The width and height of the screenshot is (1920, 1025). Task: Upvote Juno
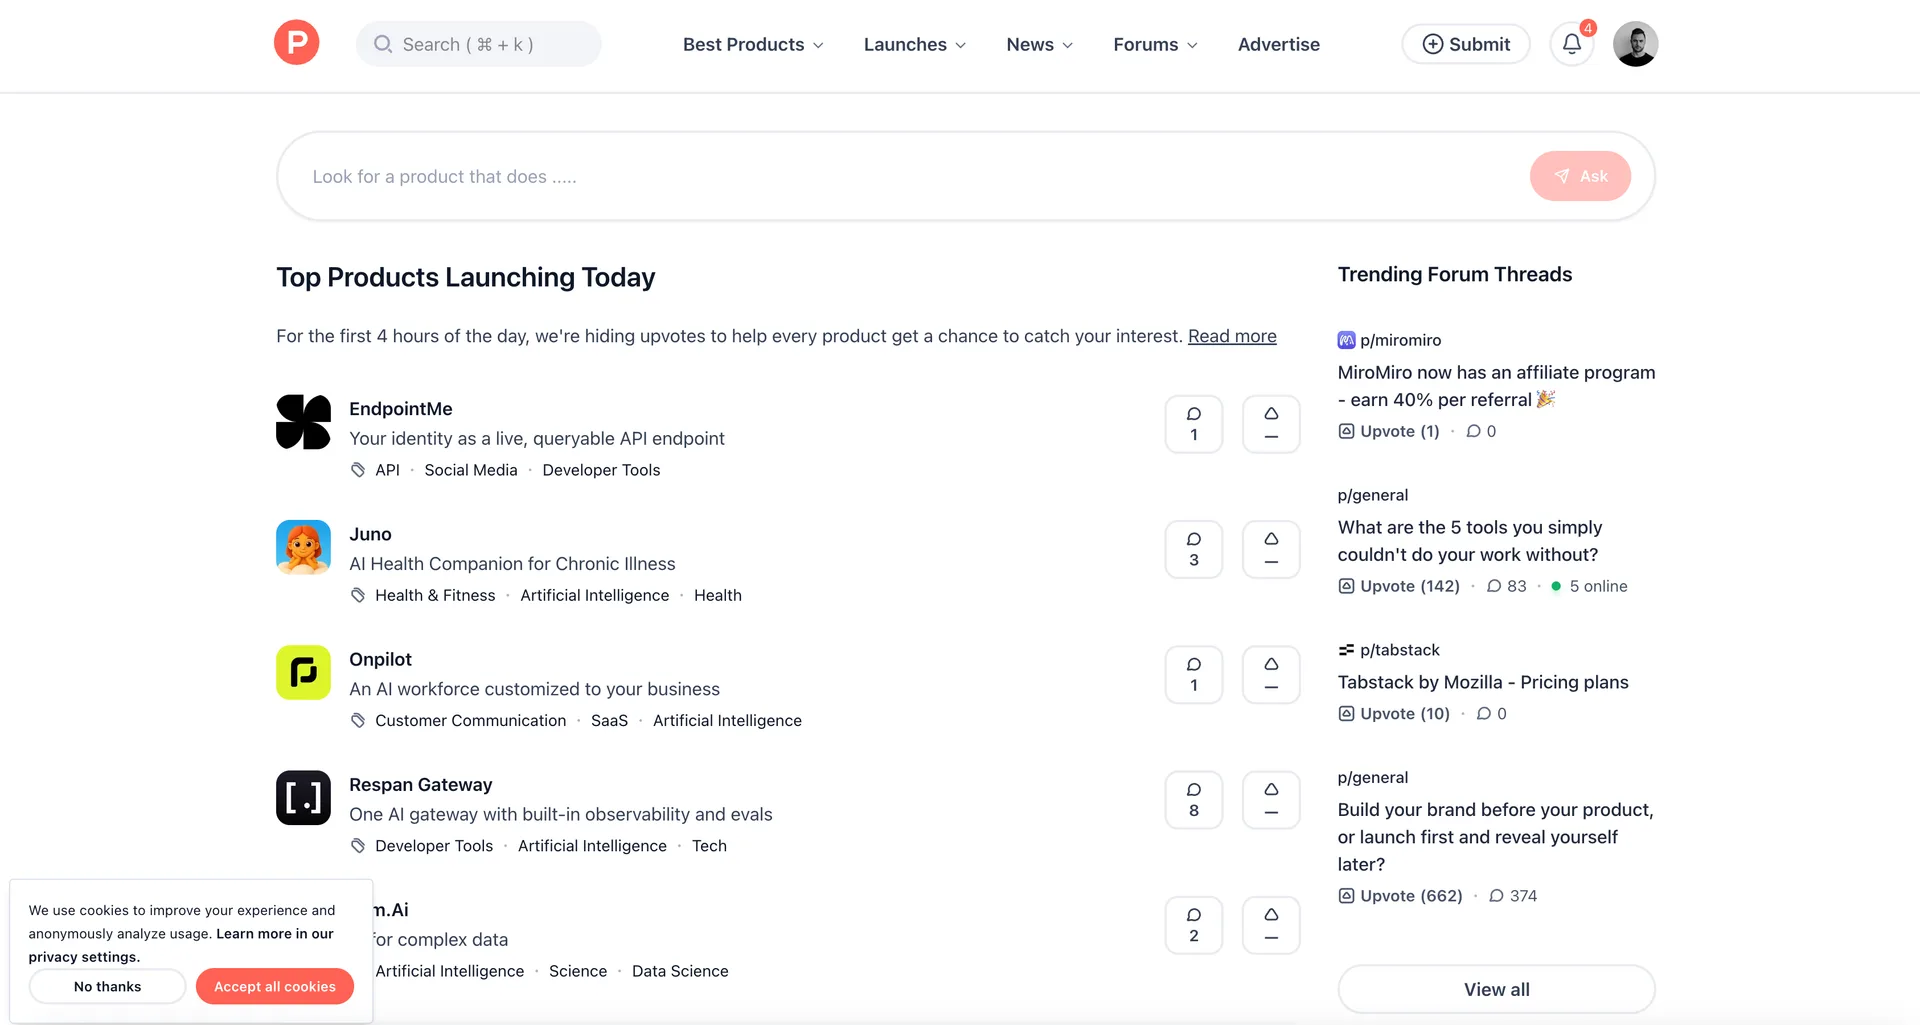(1271, 549)
